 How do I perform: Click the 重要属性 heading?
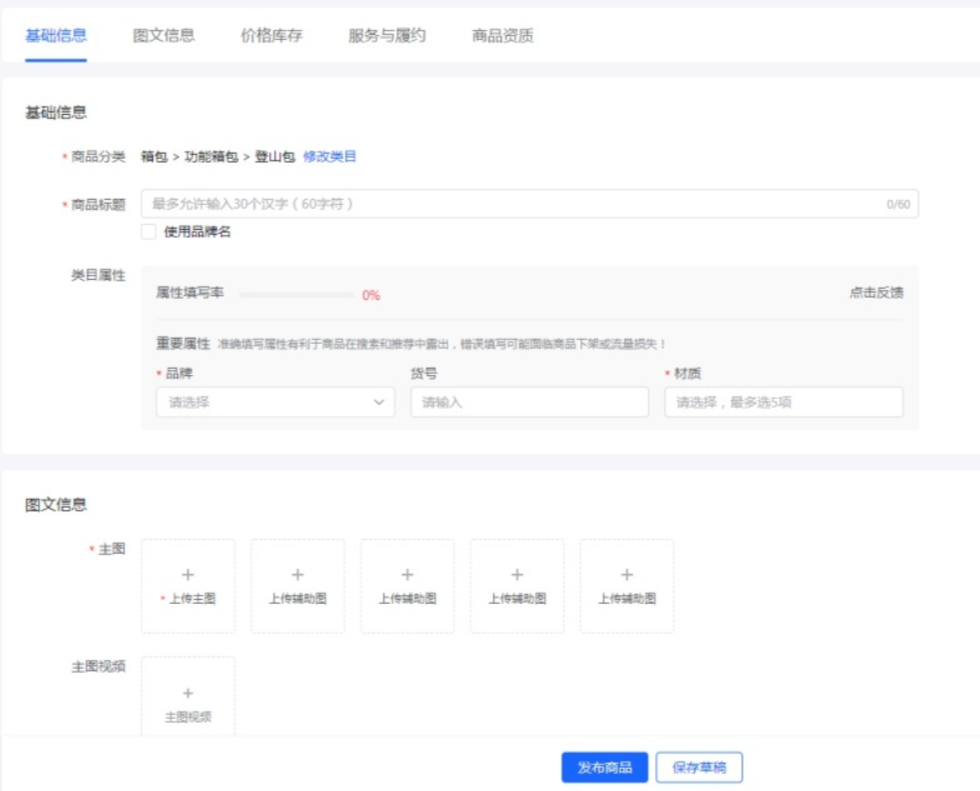(183, 344)
